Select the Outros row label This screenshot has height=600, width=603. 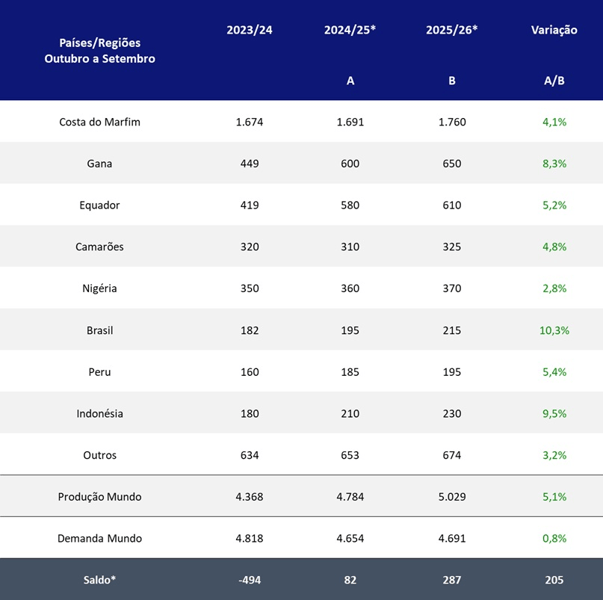pyautogui.click(x=100, y=455)
